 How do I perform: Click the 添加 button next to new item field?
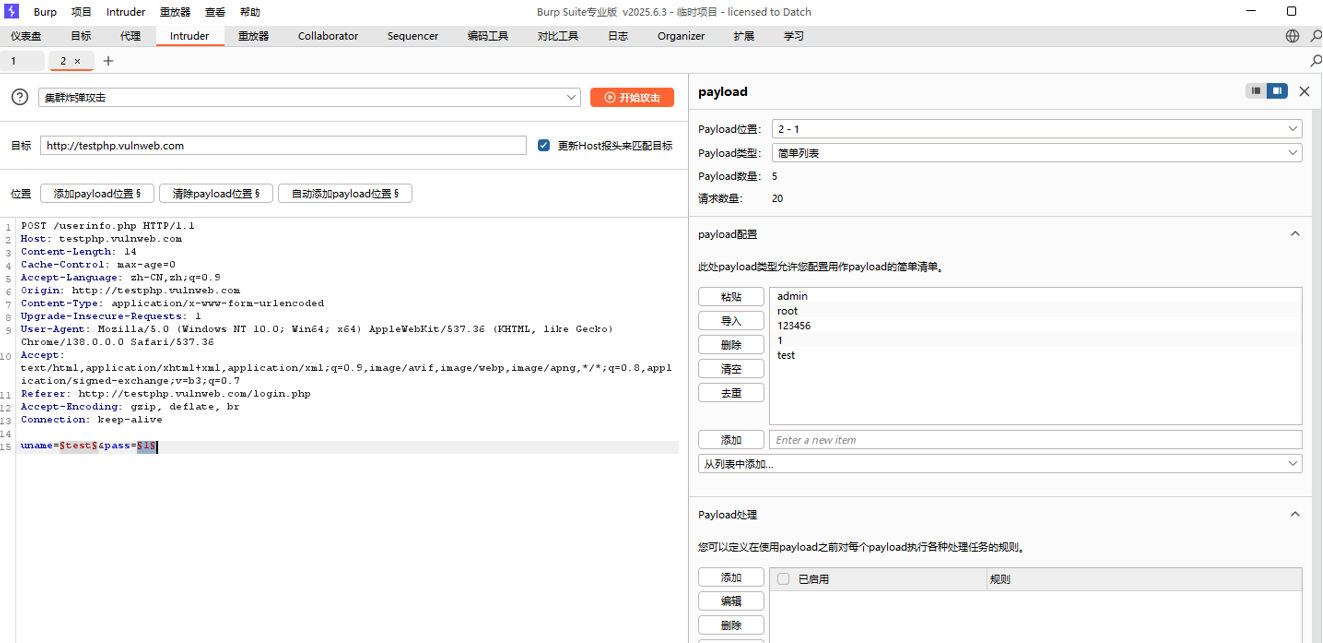[x=731, y=440]
